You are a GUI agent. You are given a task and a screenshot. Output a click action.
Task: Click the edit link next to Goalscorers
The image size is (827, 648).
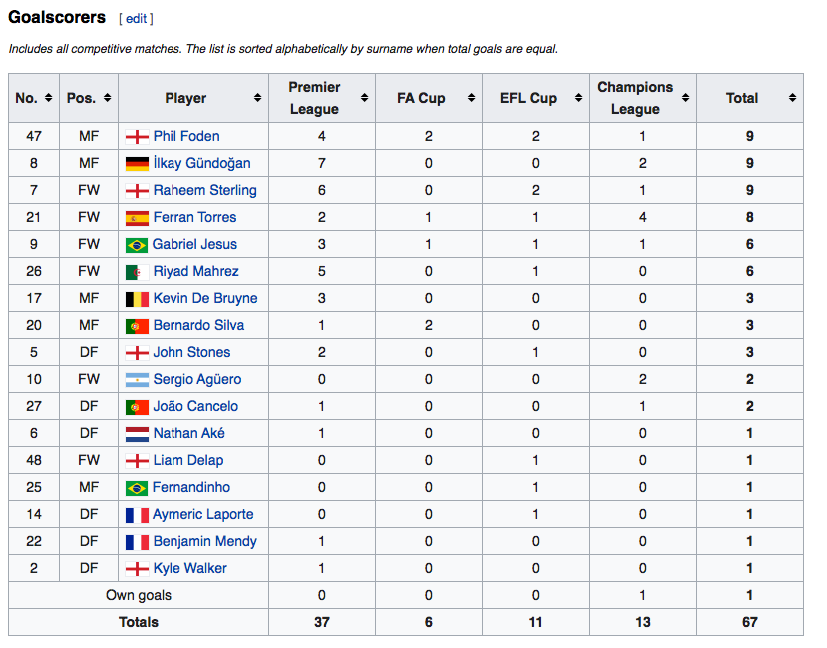click(136, 19)
